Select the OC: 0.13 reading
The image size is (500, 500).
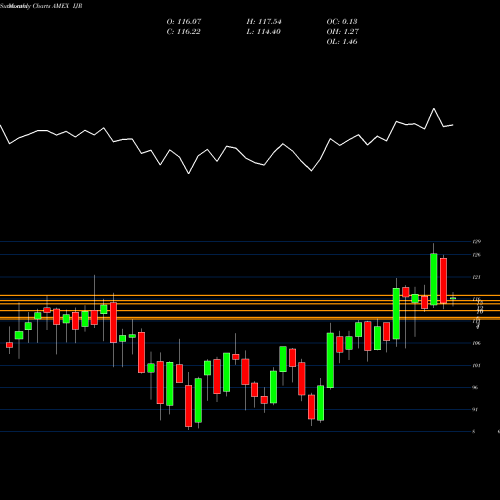pyautogui.click(x=342, y=22)
